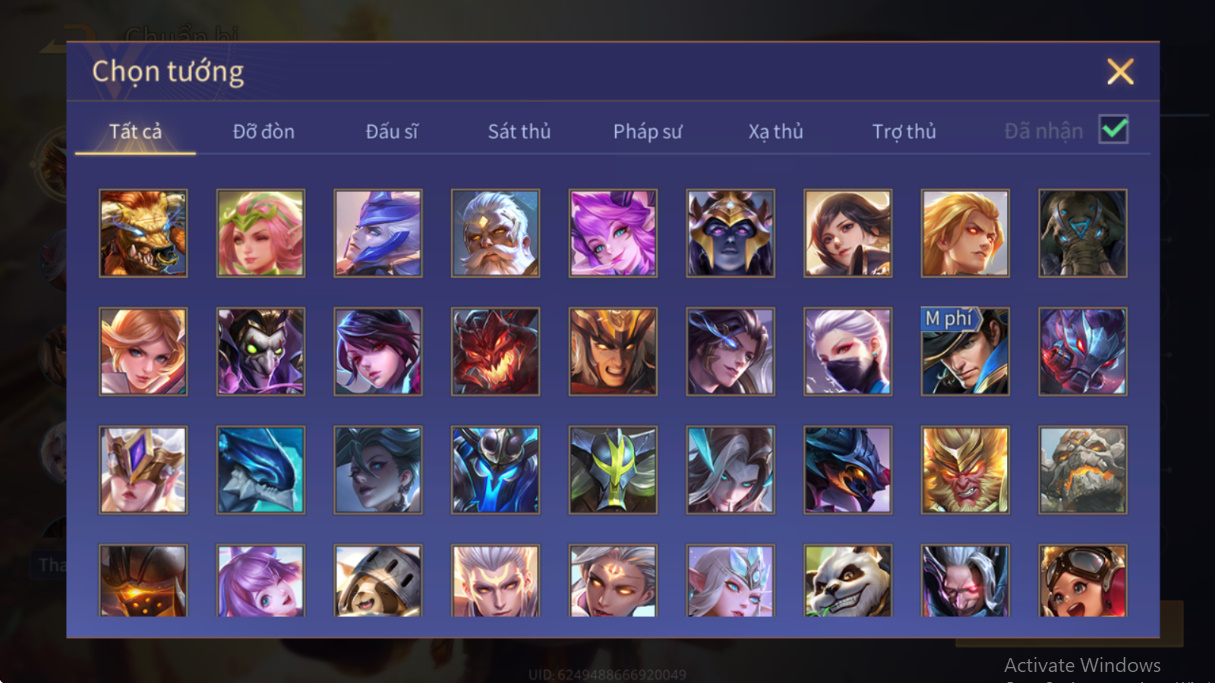The image size is (1215, 683).
Task: Select the red demon face hero
Action: coord(495,351)
